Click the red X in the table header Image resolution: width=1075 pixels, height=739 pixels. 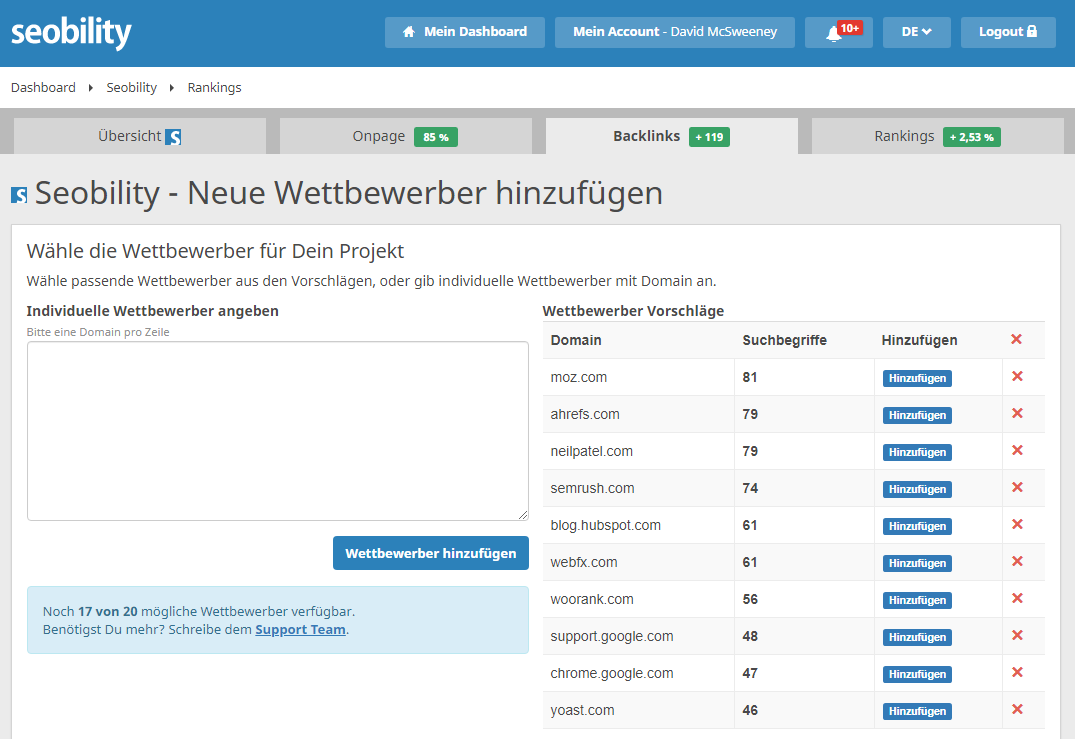tap(1016, 339)
